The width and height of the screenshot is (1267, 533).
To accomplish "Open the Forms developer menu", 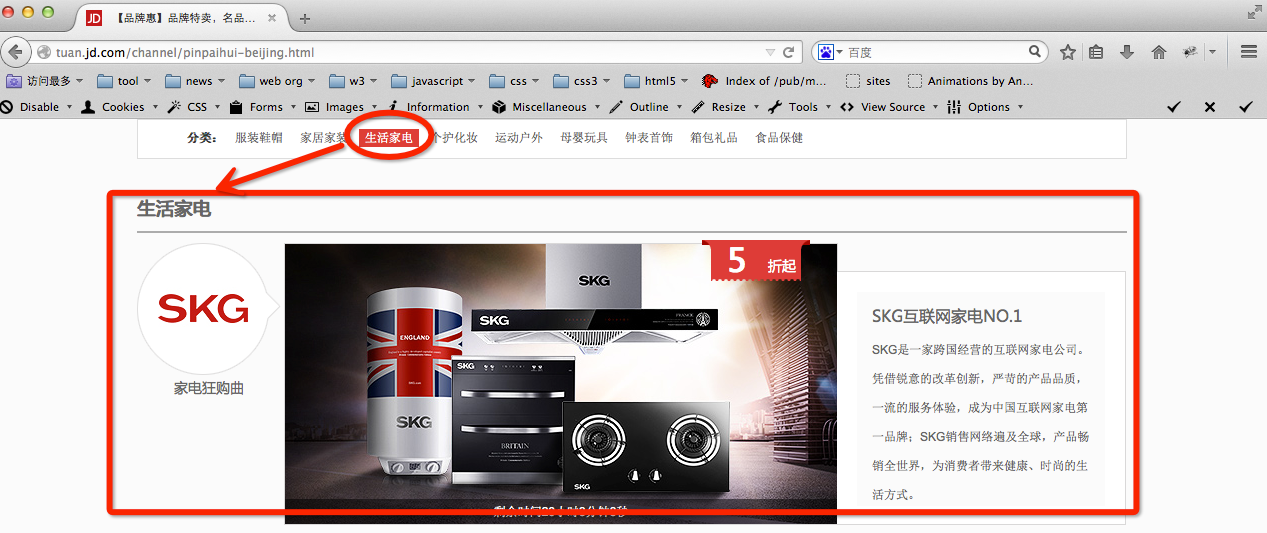I will (261, 107).
